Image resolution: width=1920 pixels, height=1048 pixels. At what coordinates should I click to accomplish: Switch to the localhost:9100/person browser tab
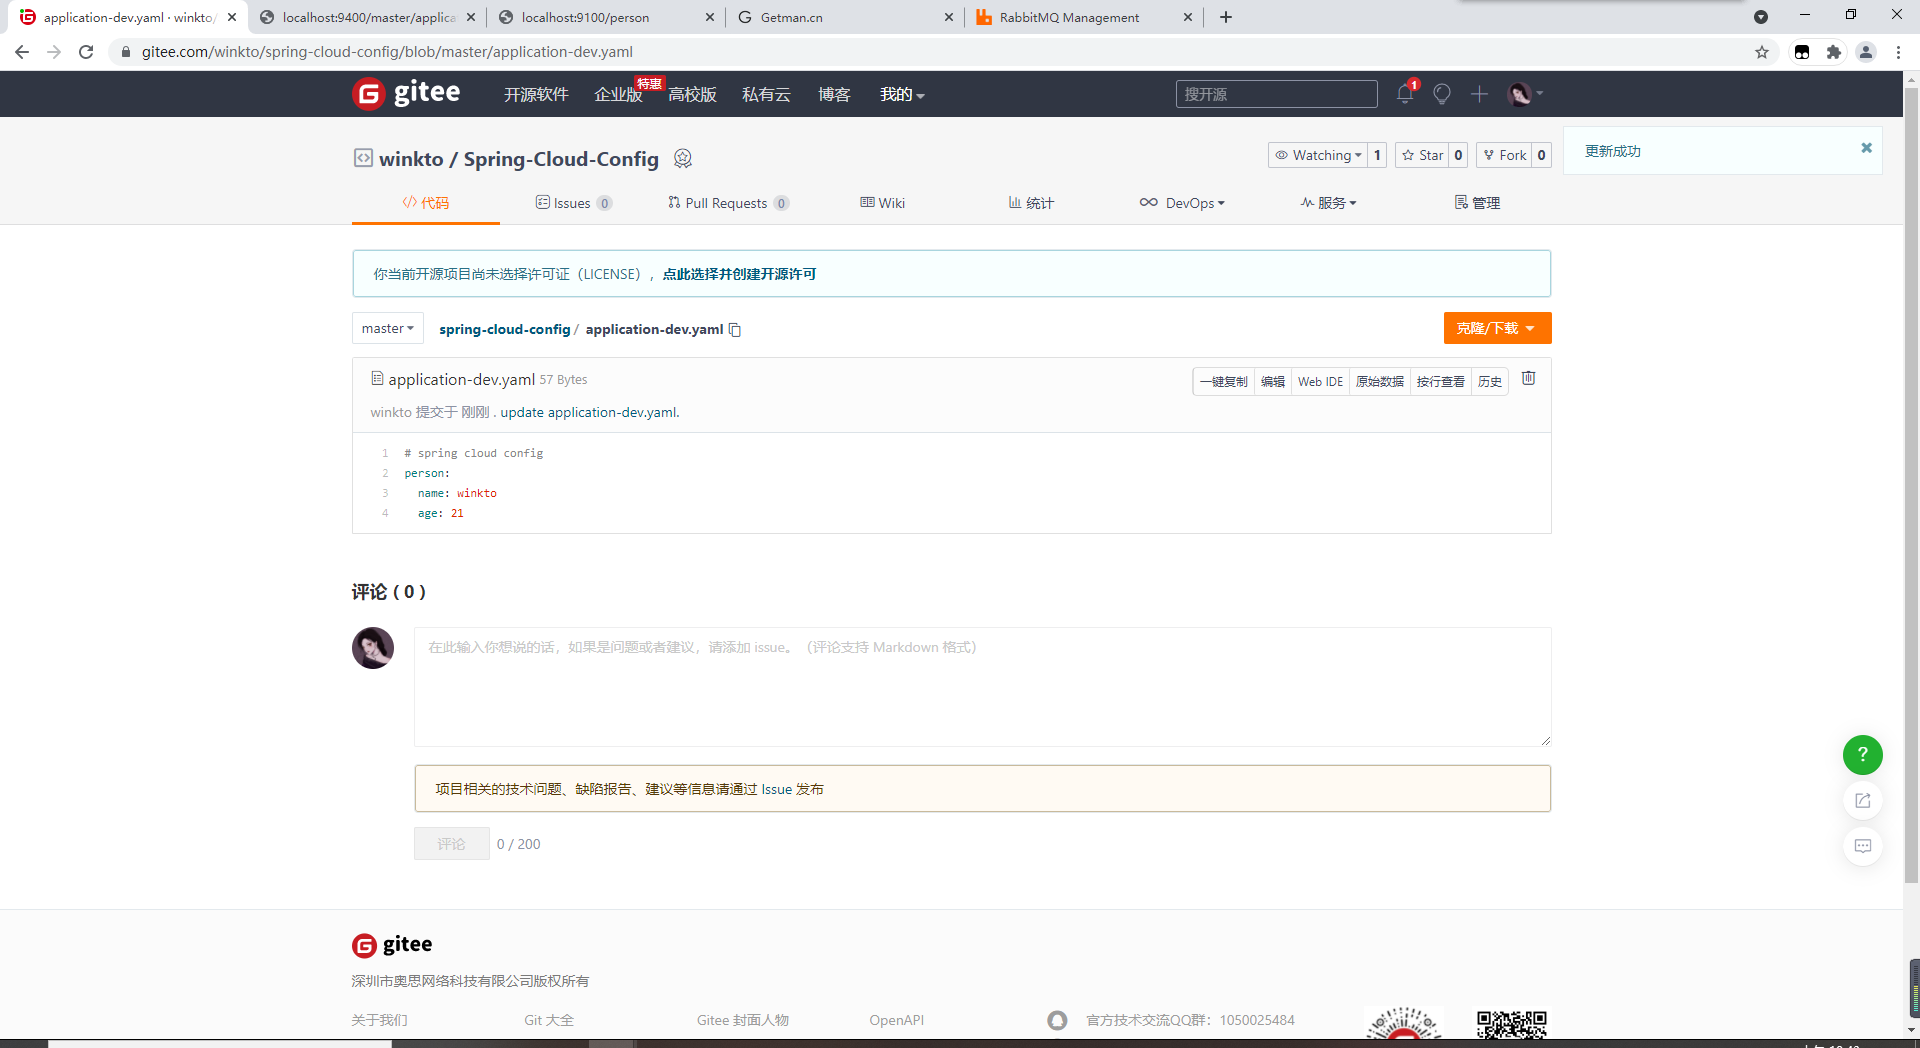(x=606, y=17)
